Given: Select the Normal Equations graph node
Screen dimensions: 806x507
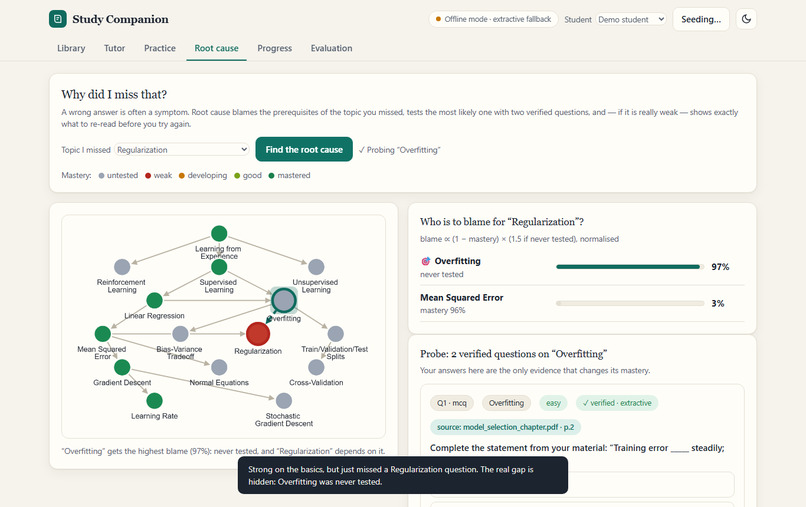Looking at the screenshot, I should 219,367.
